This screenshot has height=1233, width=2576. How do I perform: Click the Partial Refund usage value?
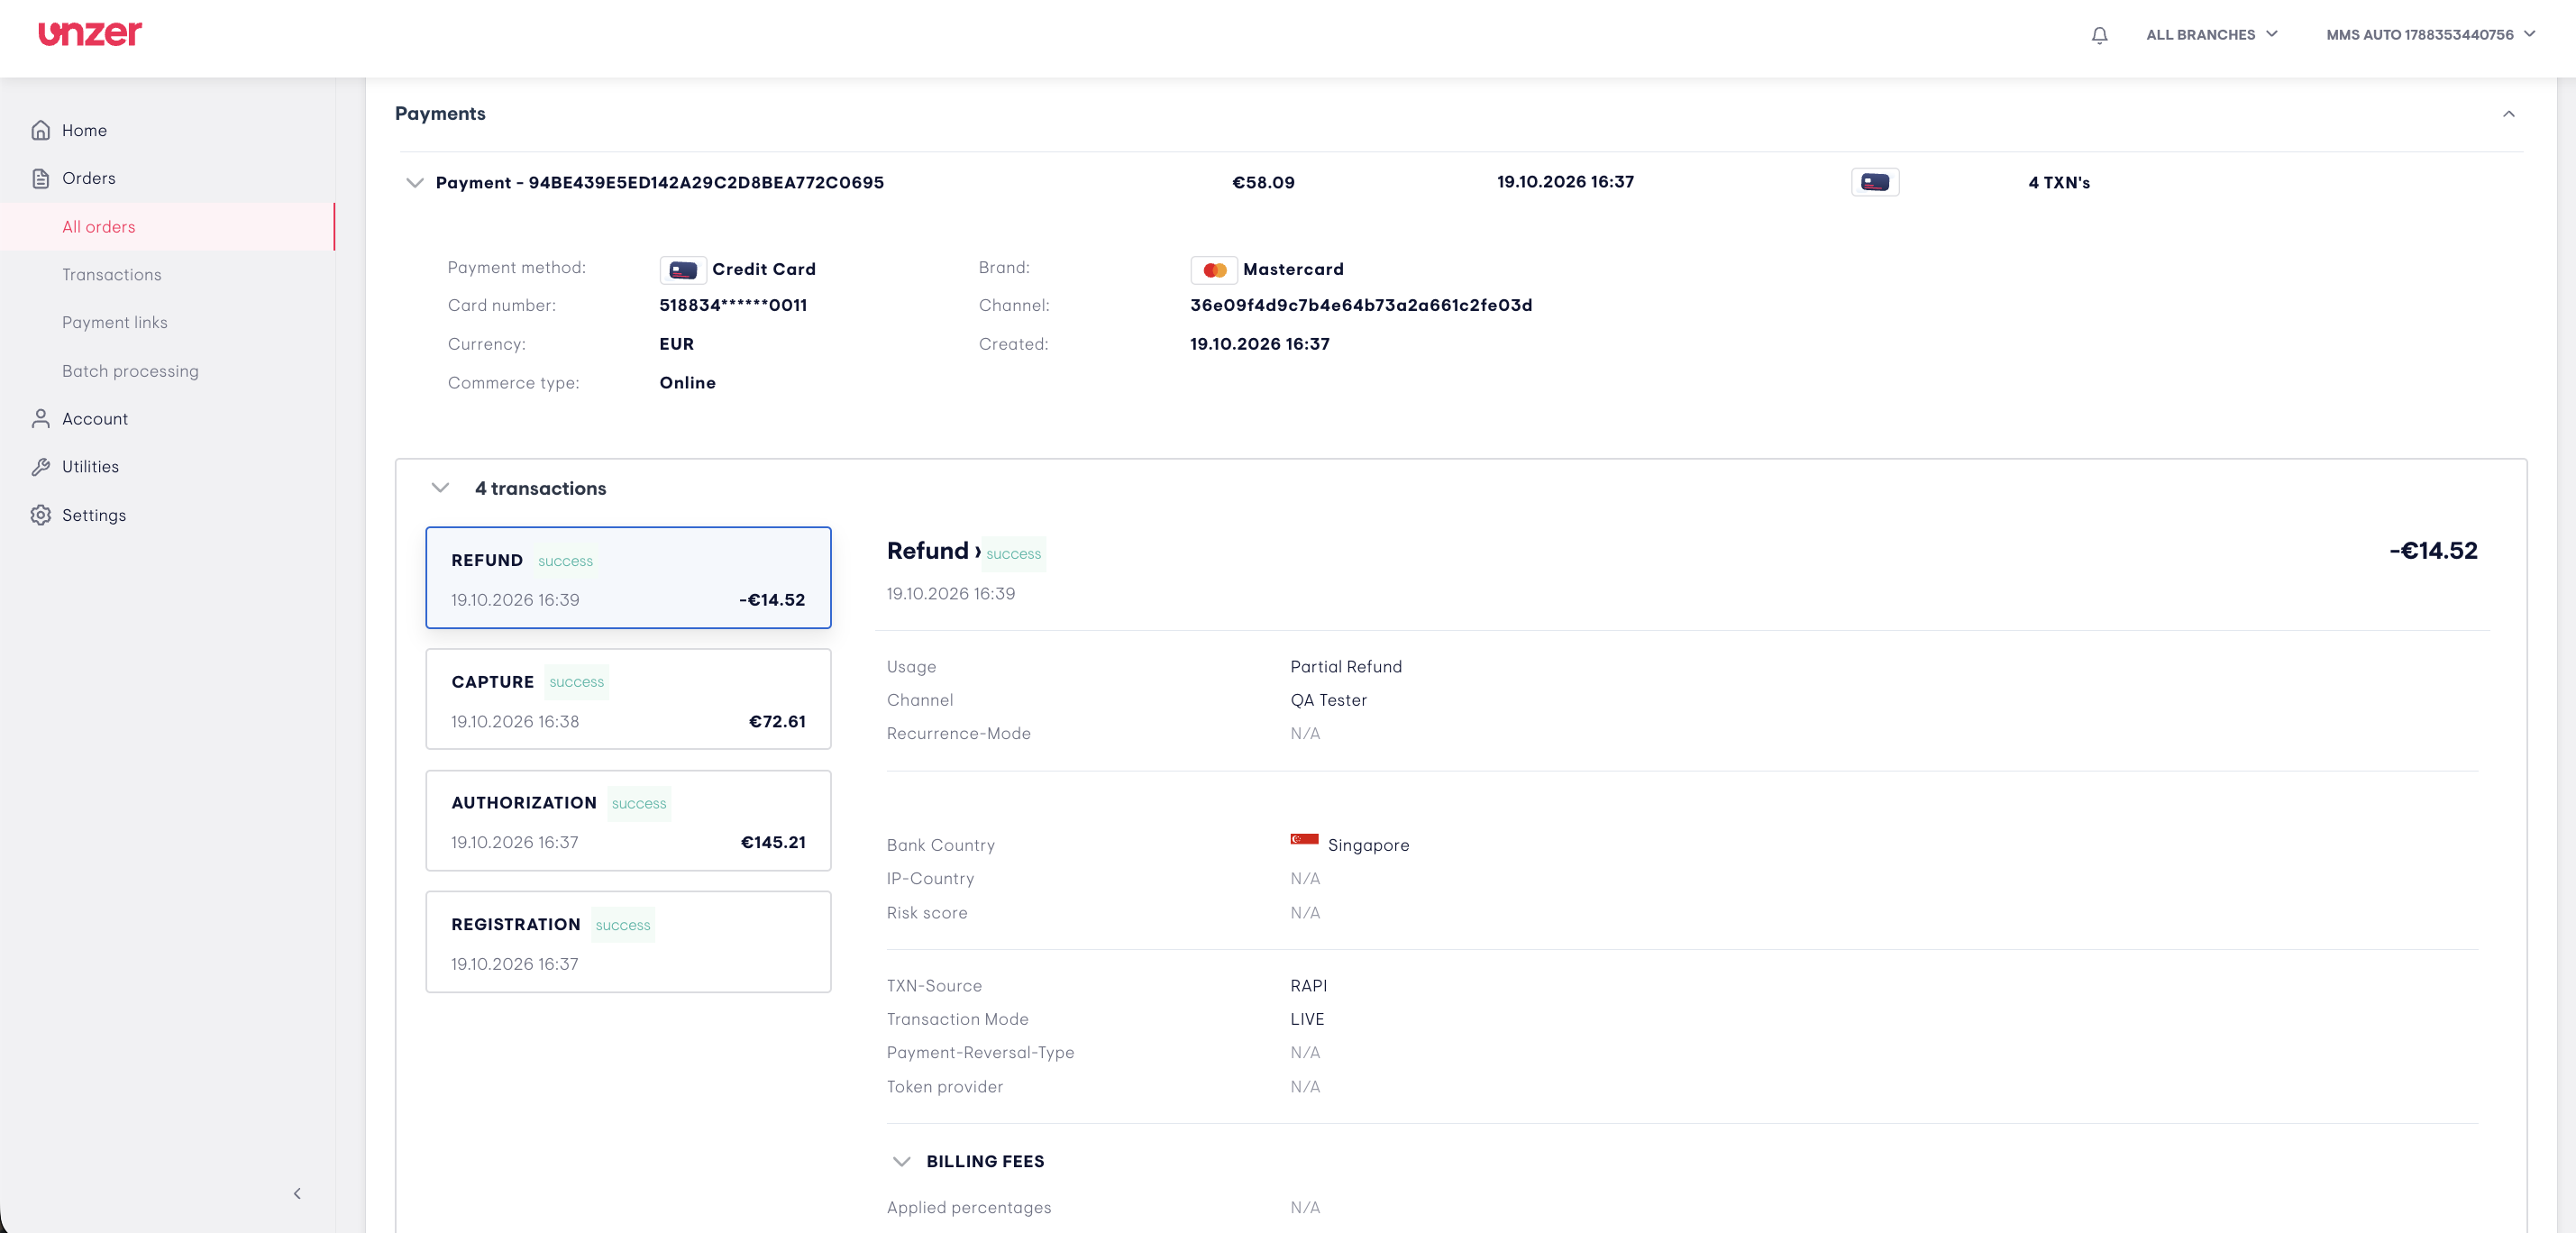(1346, 667)
